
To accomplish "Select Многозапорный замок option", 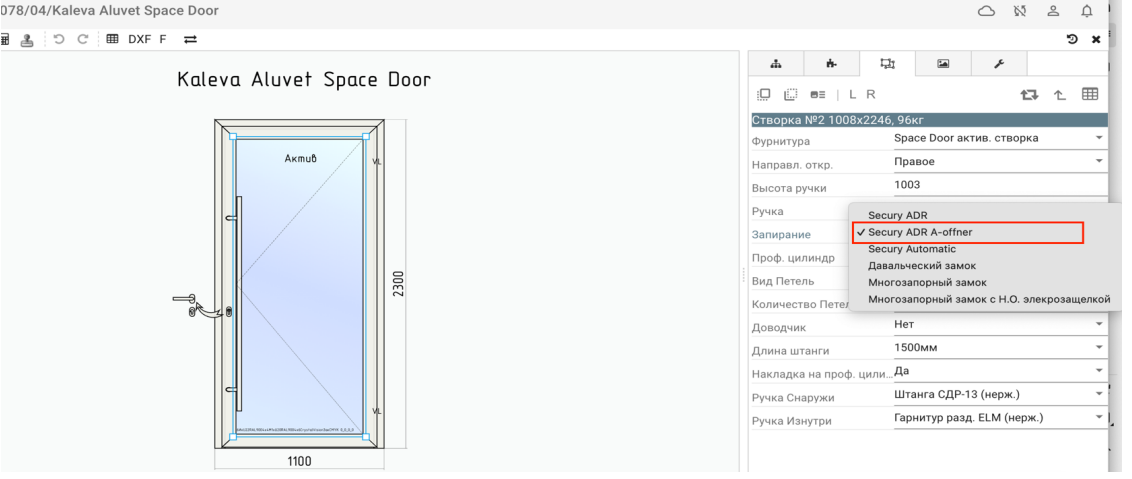I will coord(927,282).
